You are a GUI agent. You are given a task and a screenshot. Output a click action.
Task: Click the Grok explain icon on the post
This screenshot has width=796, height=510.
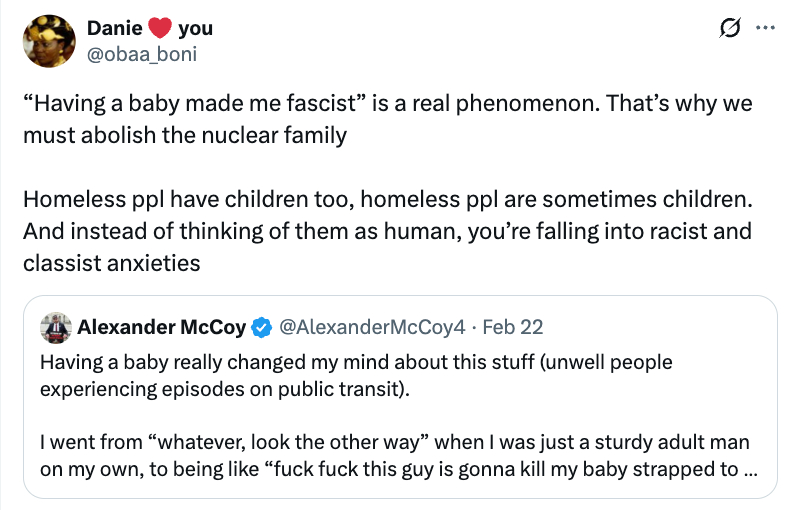pos(731,29)
